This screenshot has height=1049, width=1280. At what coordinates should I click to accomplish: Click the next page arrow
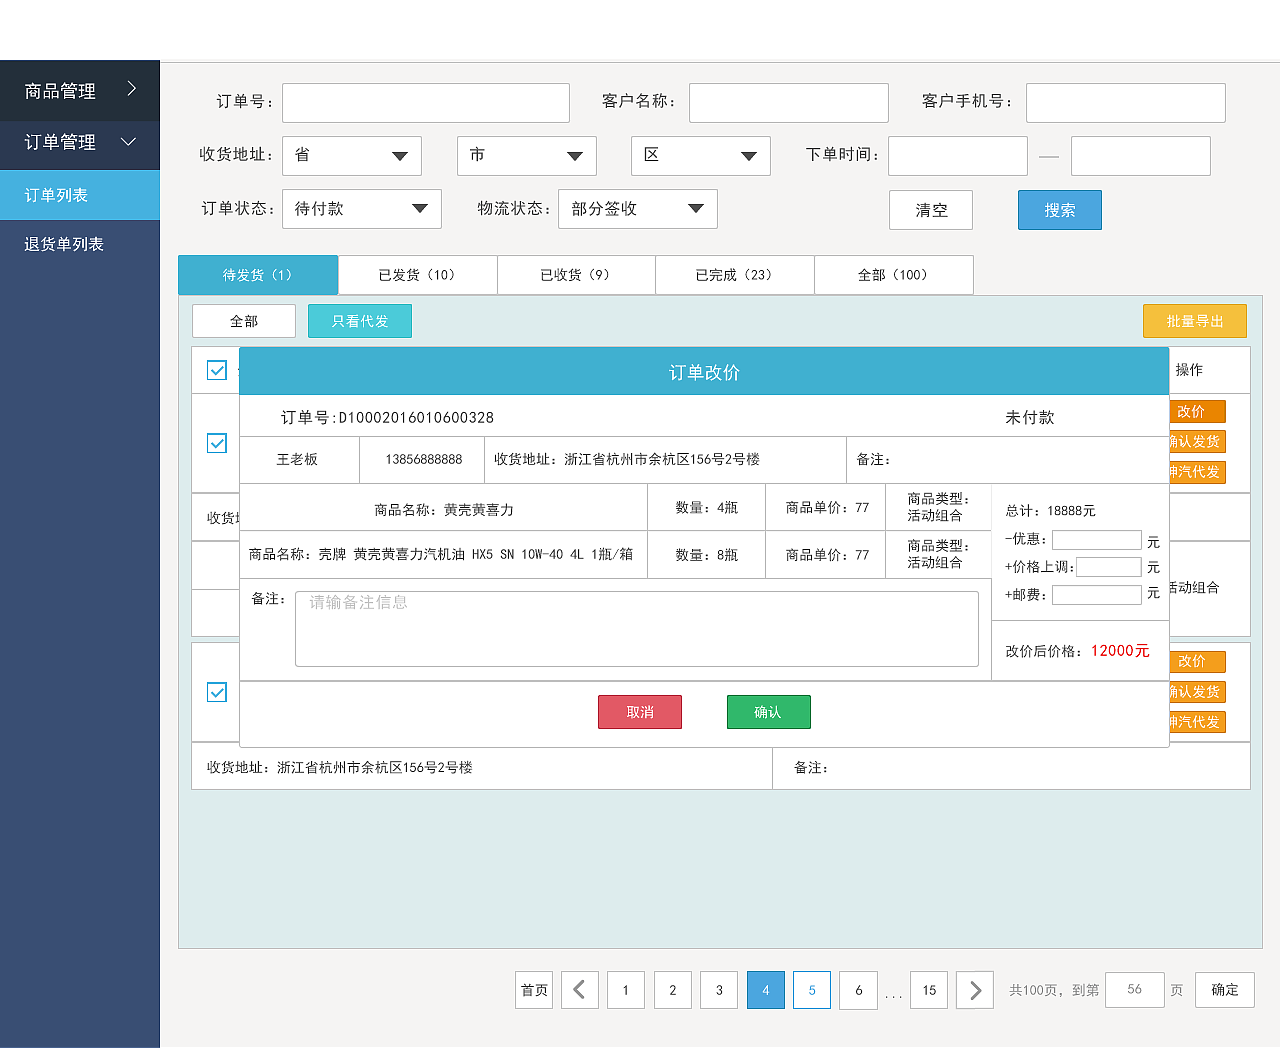(976, 990)
